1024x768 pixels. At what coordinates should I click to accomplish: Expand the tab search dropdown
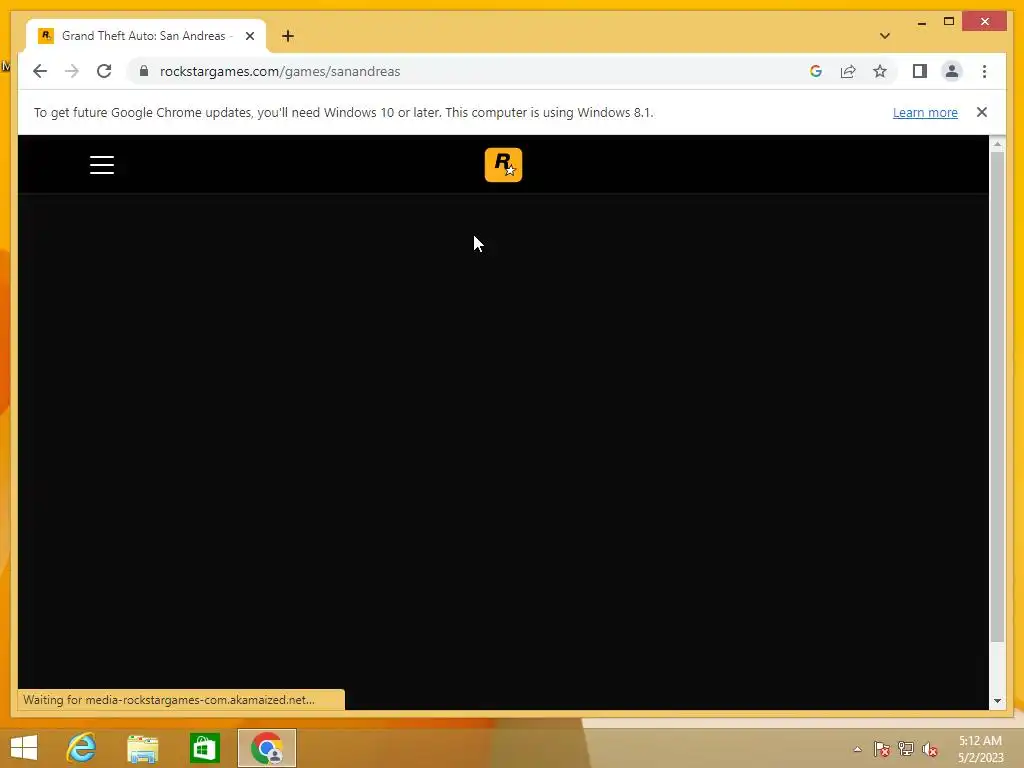pyautogui.click(x=884, y=36)
